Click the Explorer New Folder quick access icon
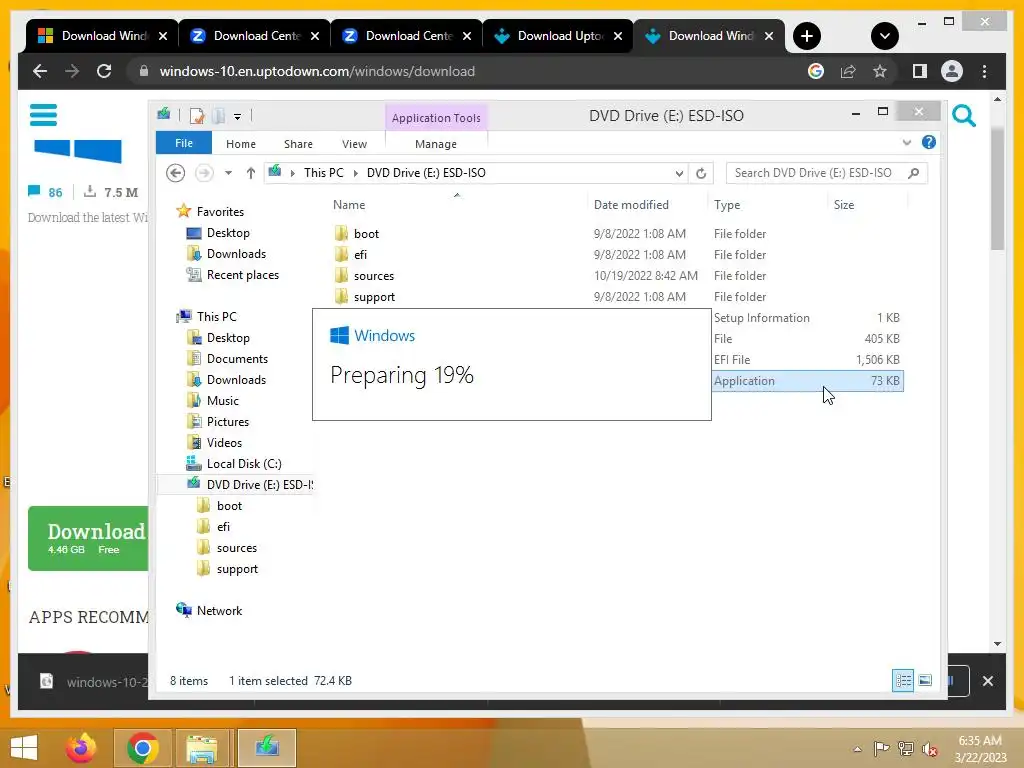The image size is (1024, 768). pyautogui.click(x=218, y=116)
